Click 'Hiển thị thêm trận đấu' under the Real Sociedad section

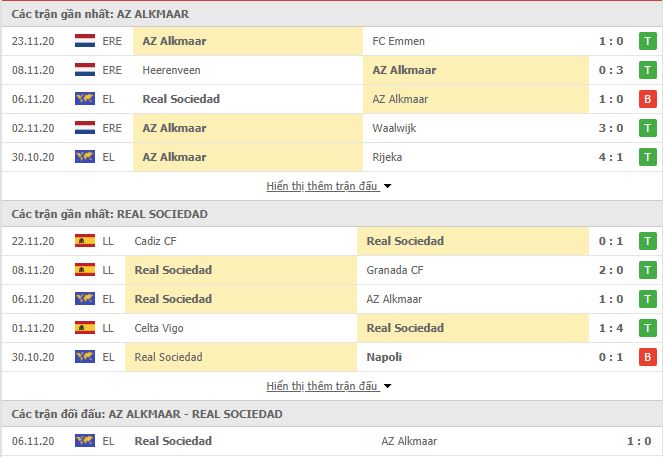click(x=321, y=386)
